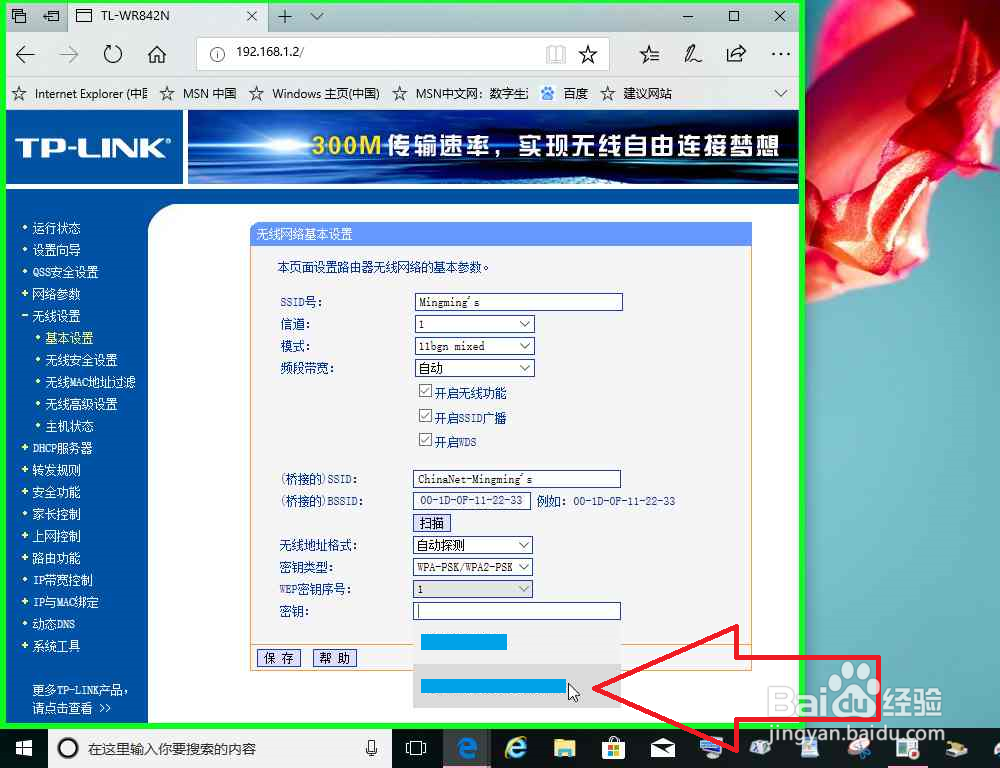The height and width of the screenshot is (768, 1000).
Task: Expand the favorites bar overflow chevron
Action: (781, 94)
